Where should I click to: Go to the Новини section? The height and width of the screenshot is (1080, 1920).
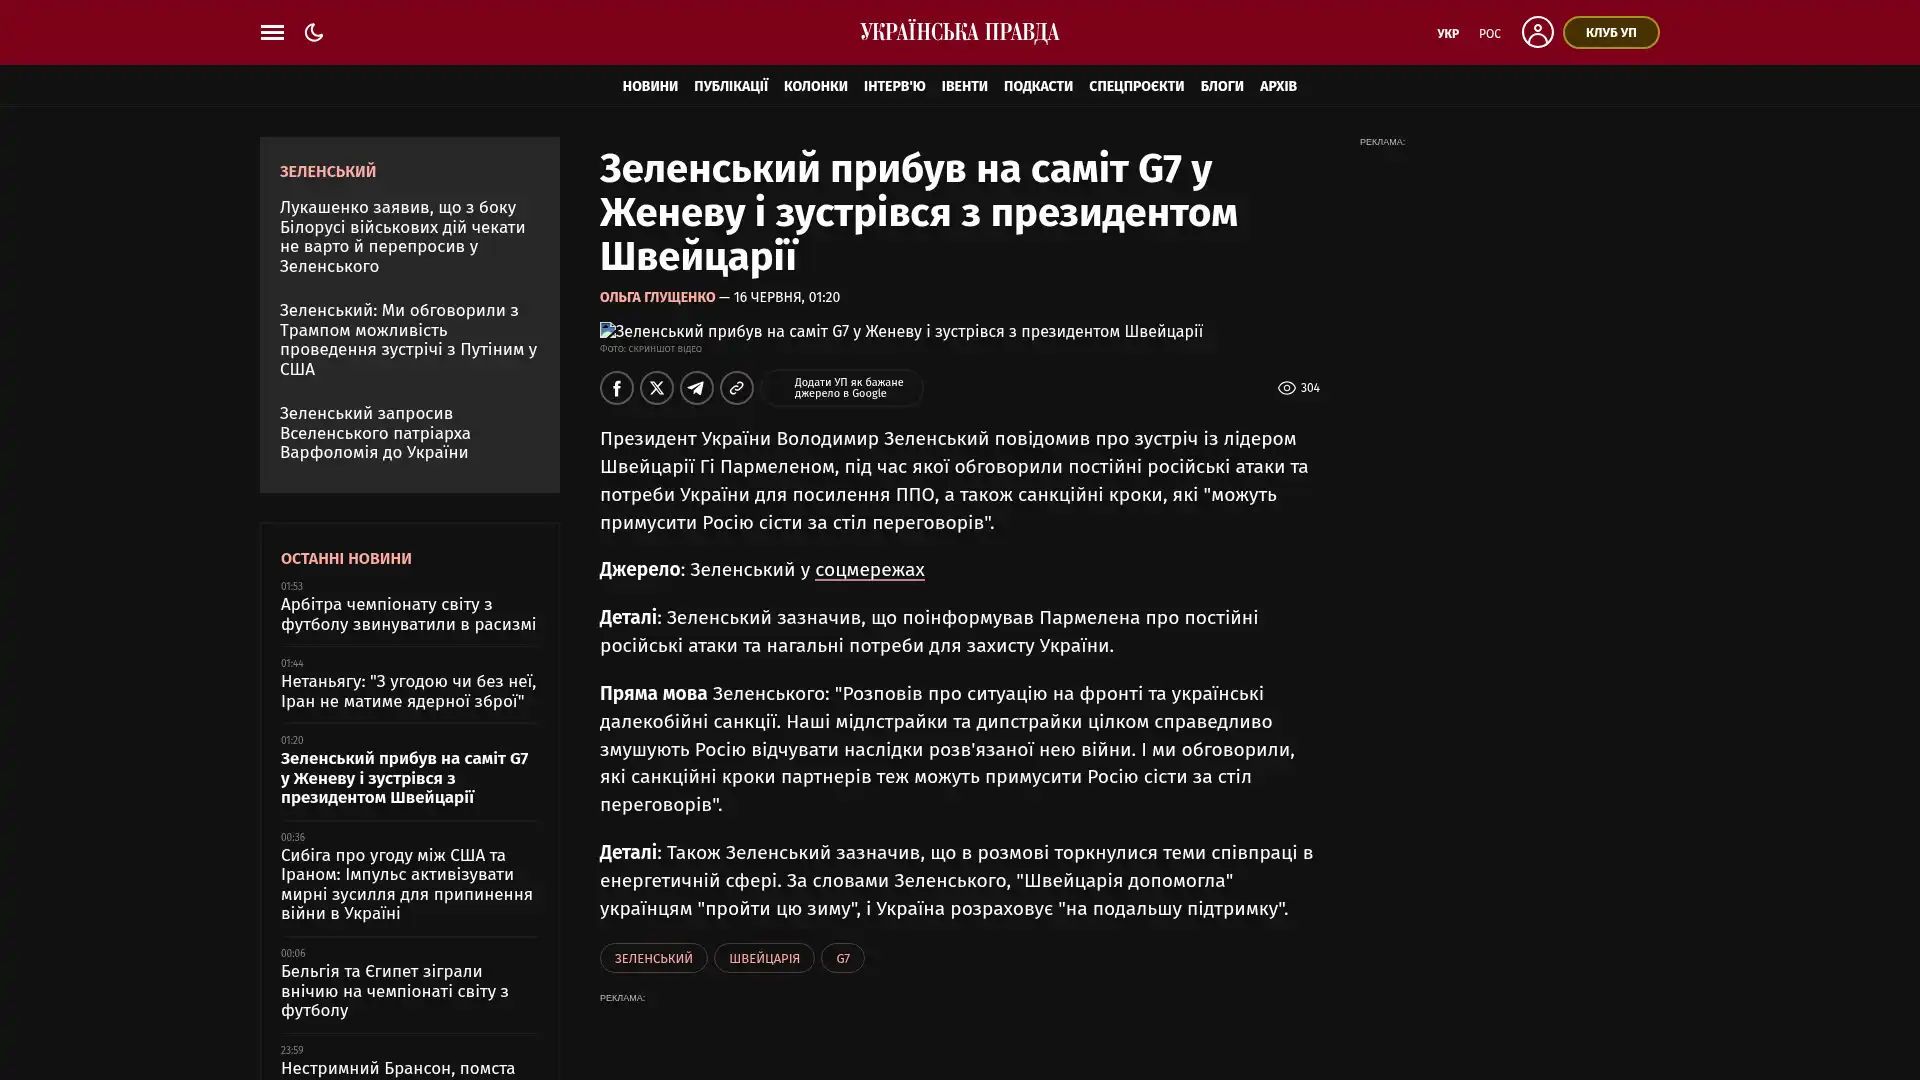[x=650, y=86]
